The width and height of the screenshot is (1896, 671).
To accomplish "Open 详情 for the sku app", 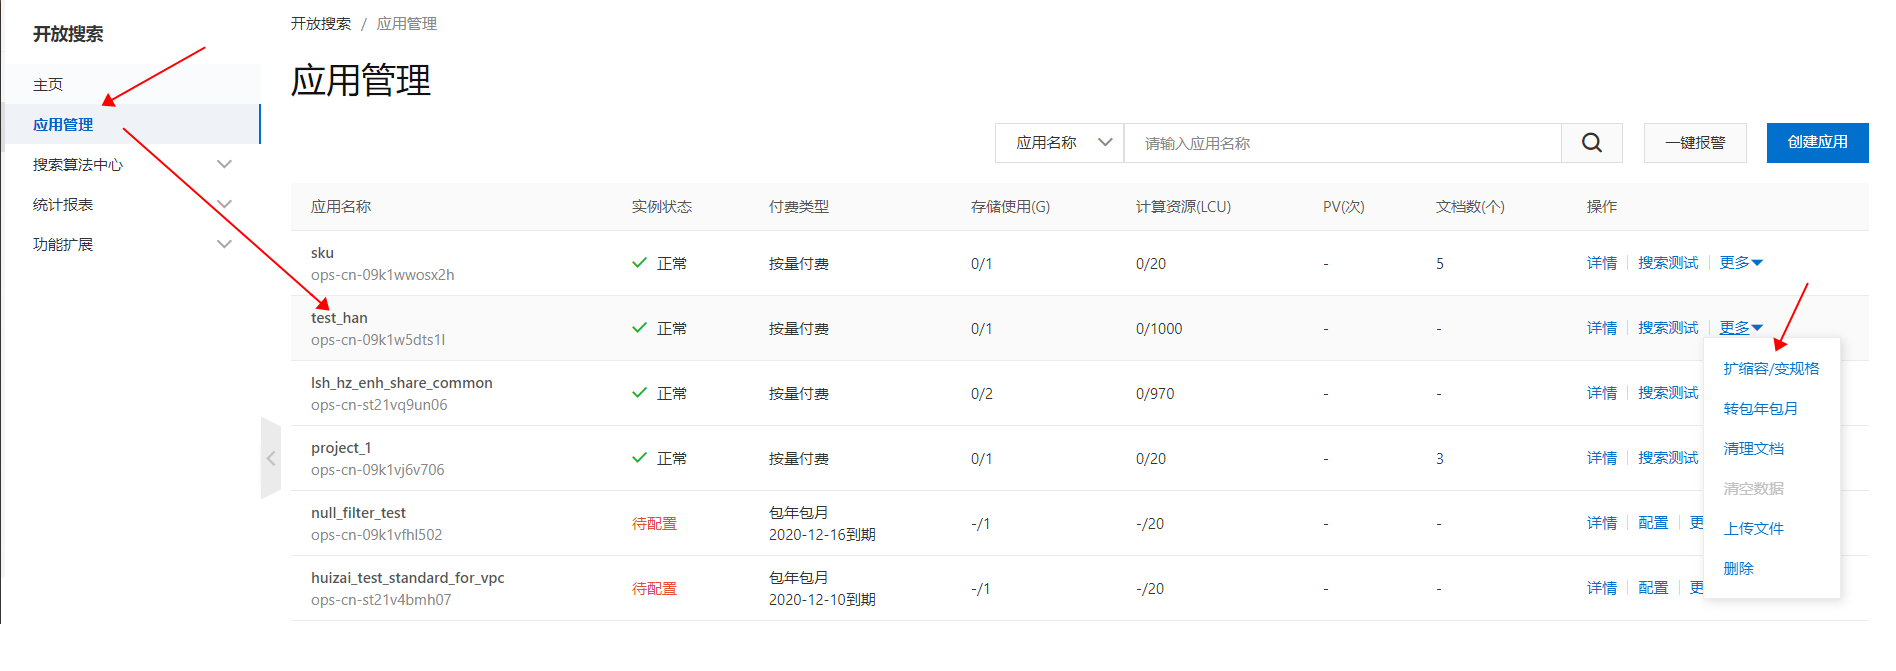I will click(x=1601, y=263).
